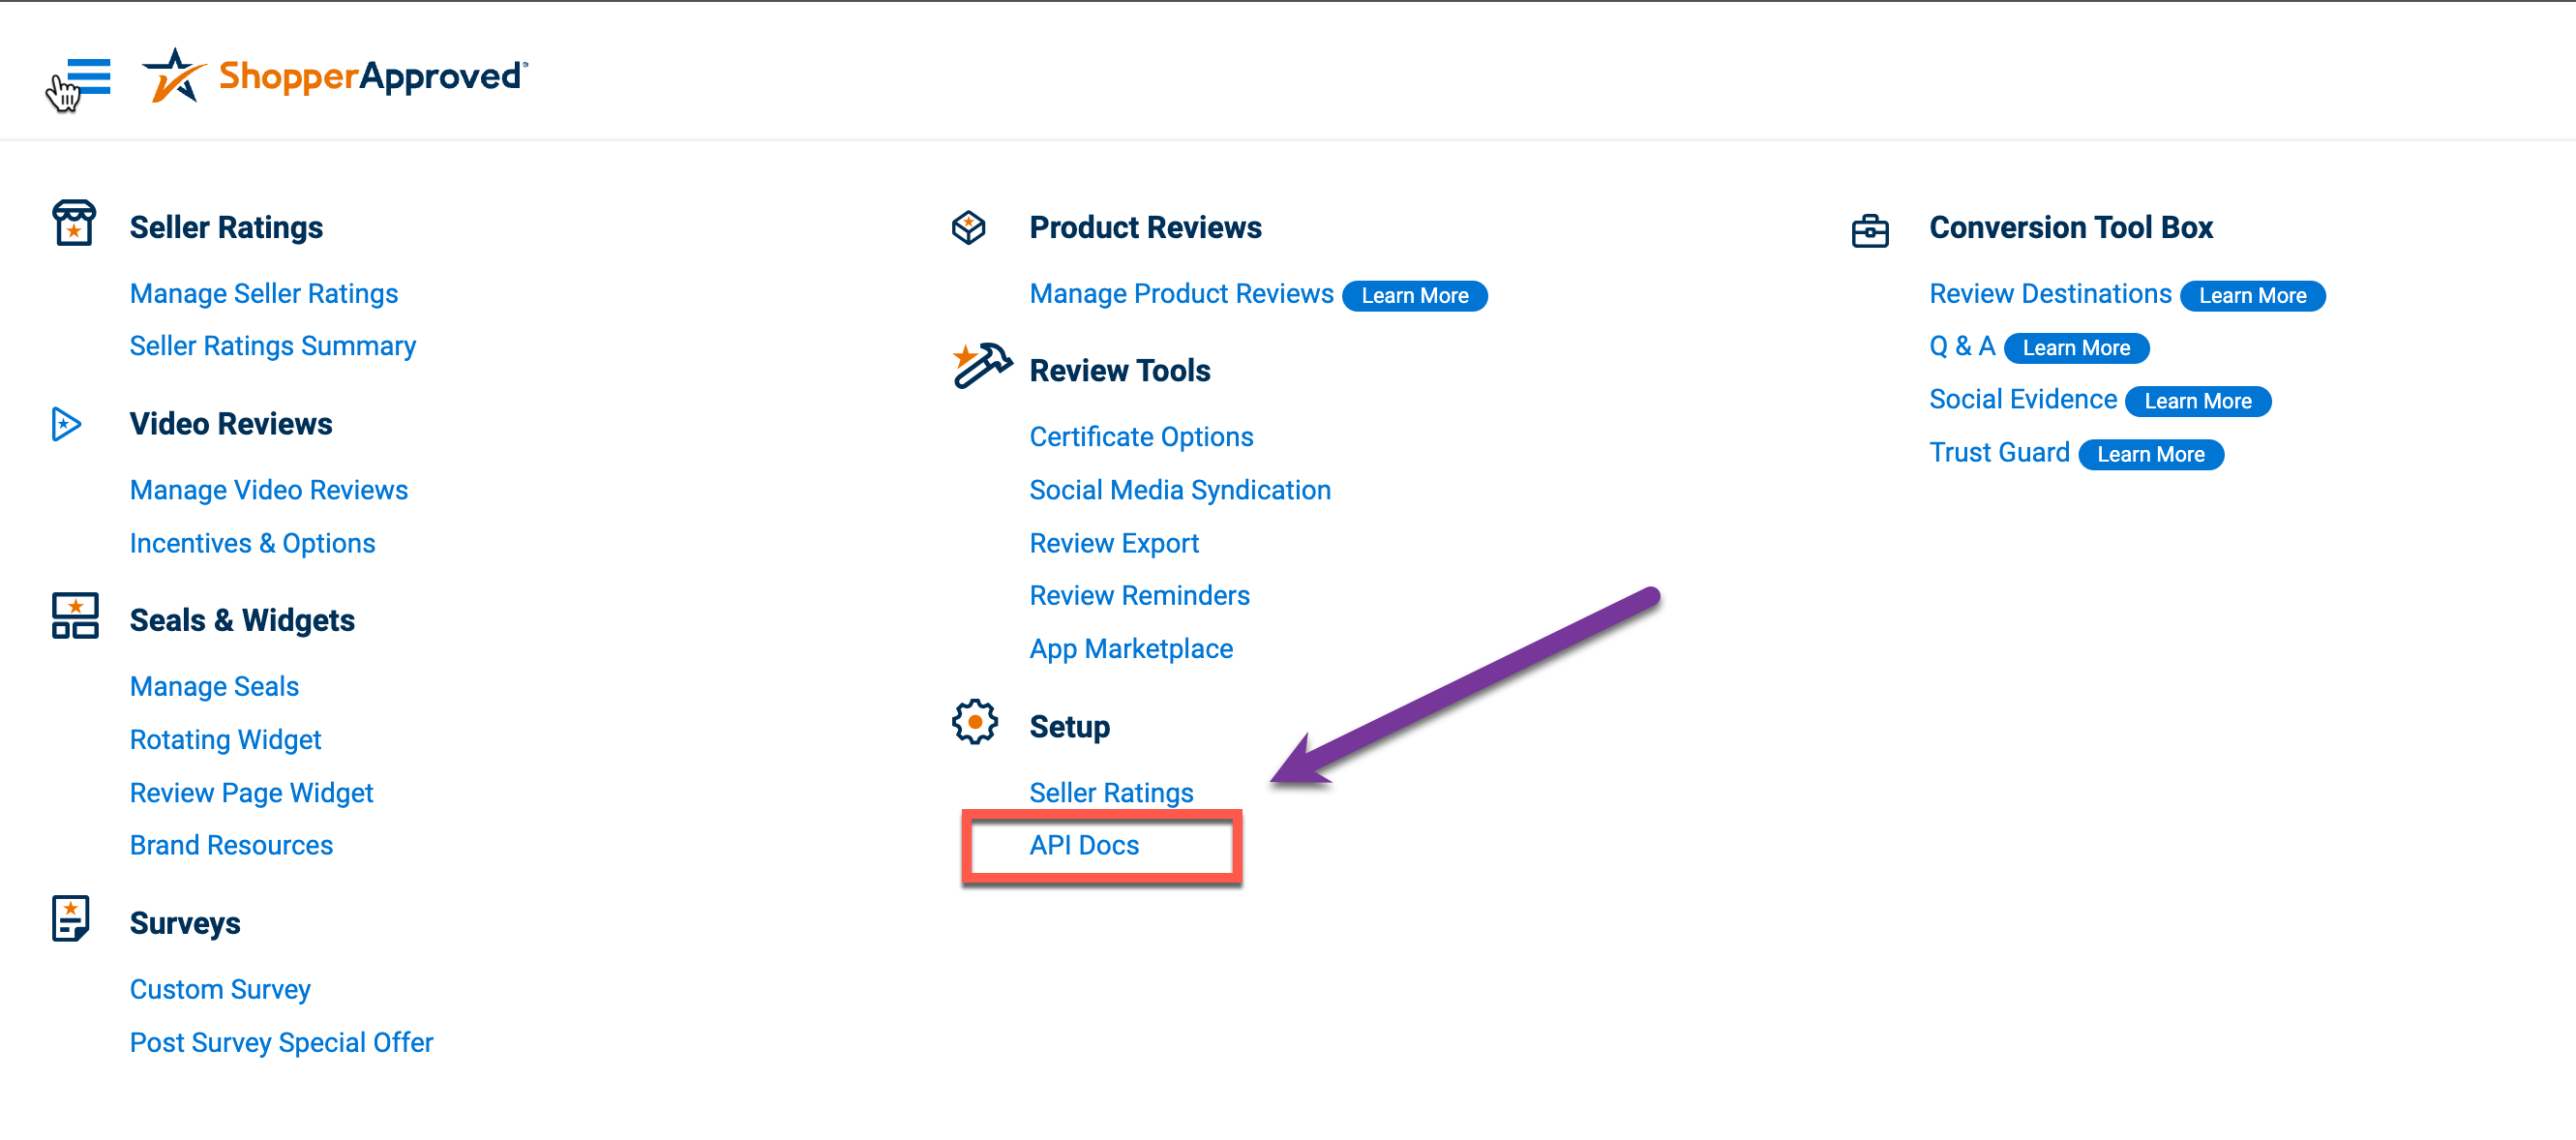The image size is (2576, 1140).
Task: Open the hamburger menu icon
Action: 88,76
